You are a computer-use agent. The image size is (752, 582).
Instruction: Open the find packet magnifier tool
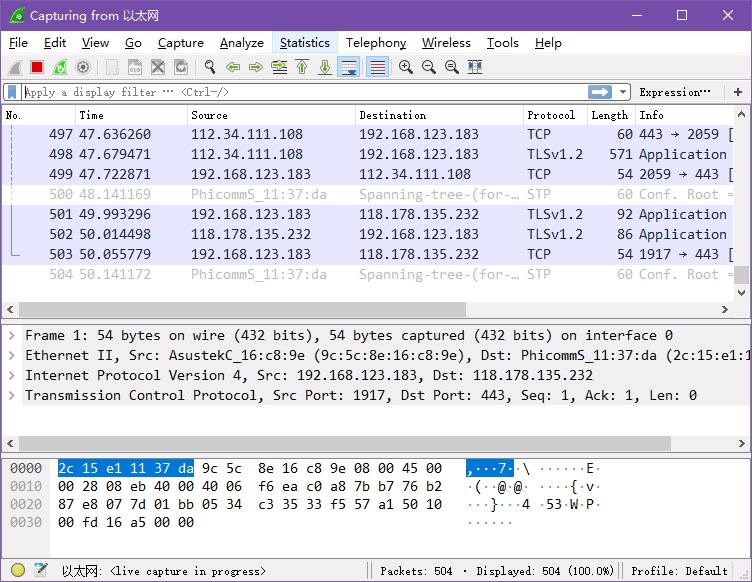click(210, 67)
